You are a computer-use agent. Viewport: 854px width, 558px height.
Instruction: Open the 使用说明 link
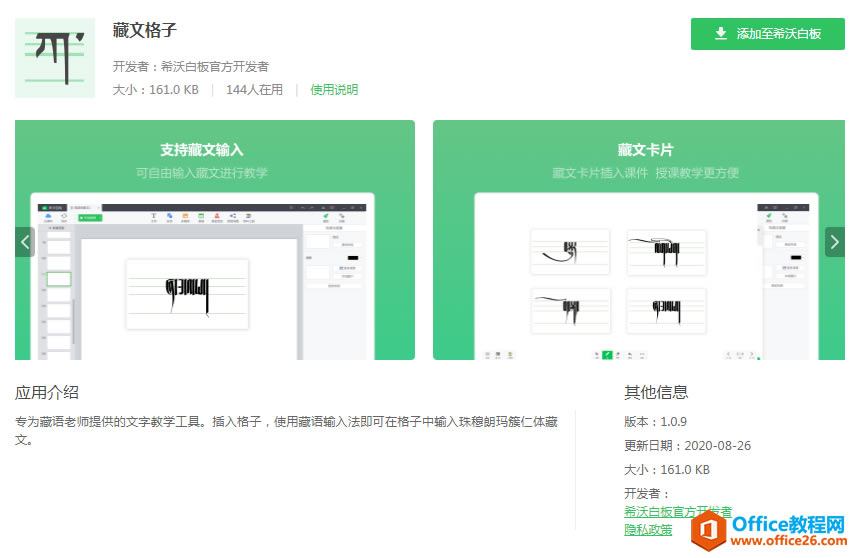pyautogui.click(x=334, y=90)
